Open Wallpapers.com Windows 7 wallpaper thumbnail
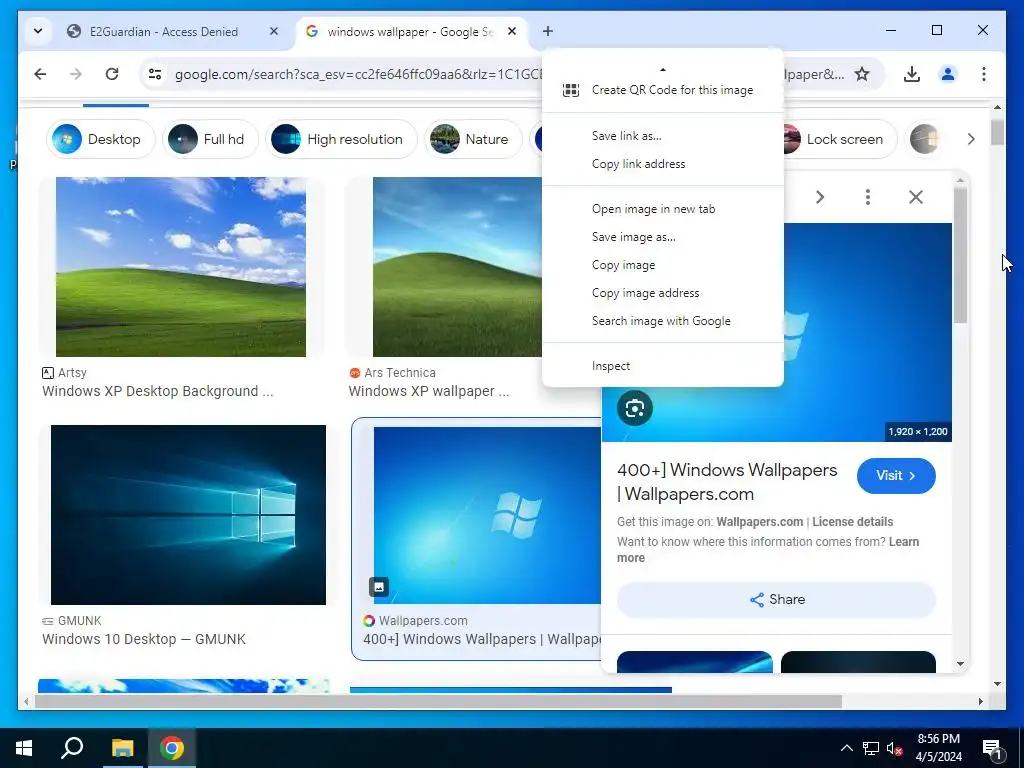Image resolution: width=1024 pixels, height=768 pixels. [487, 515]
